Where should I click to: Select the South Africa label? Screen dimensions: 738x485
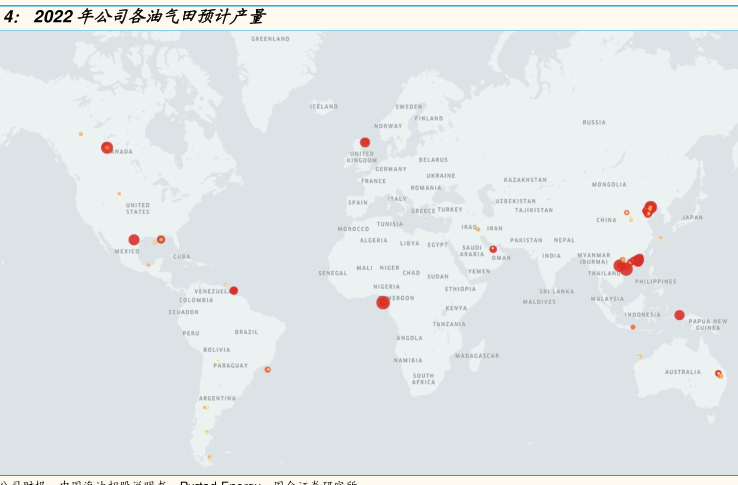click(424, 379)
